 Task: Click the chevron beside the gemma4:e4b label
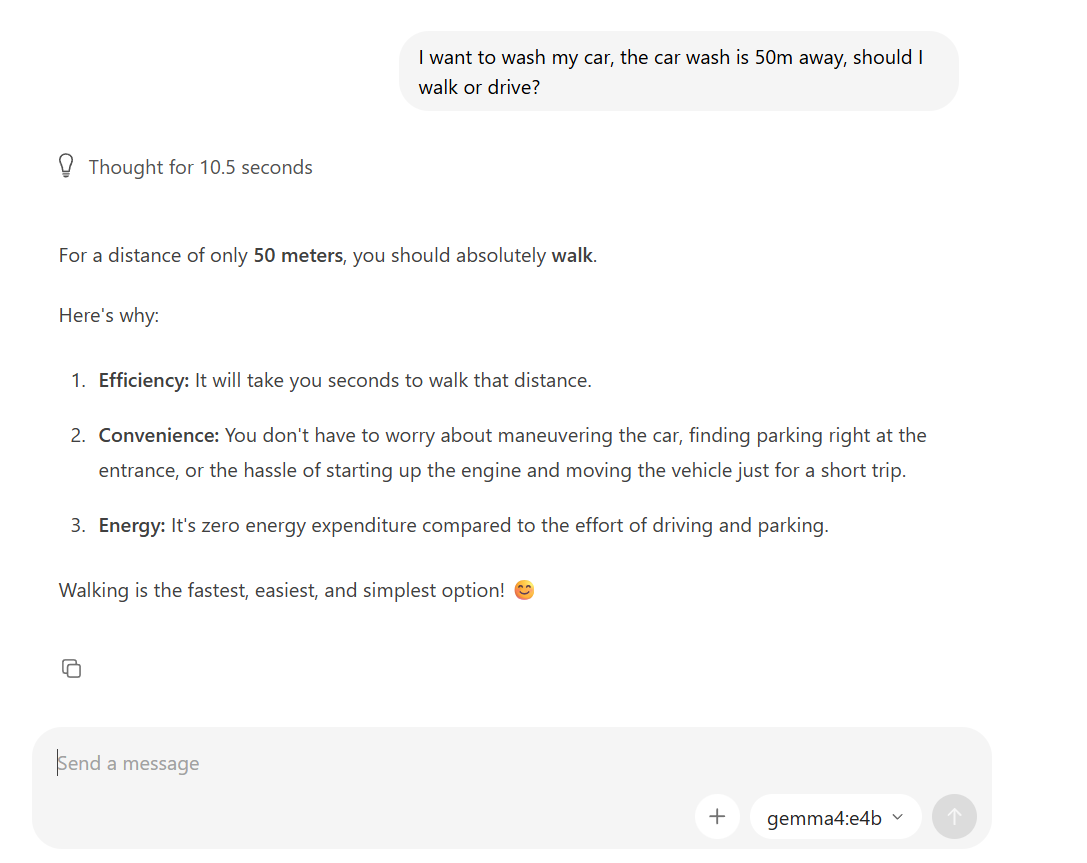point(897,817)
